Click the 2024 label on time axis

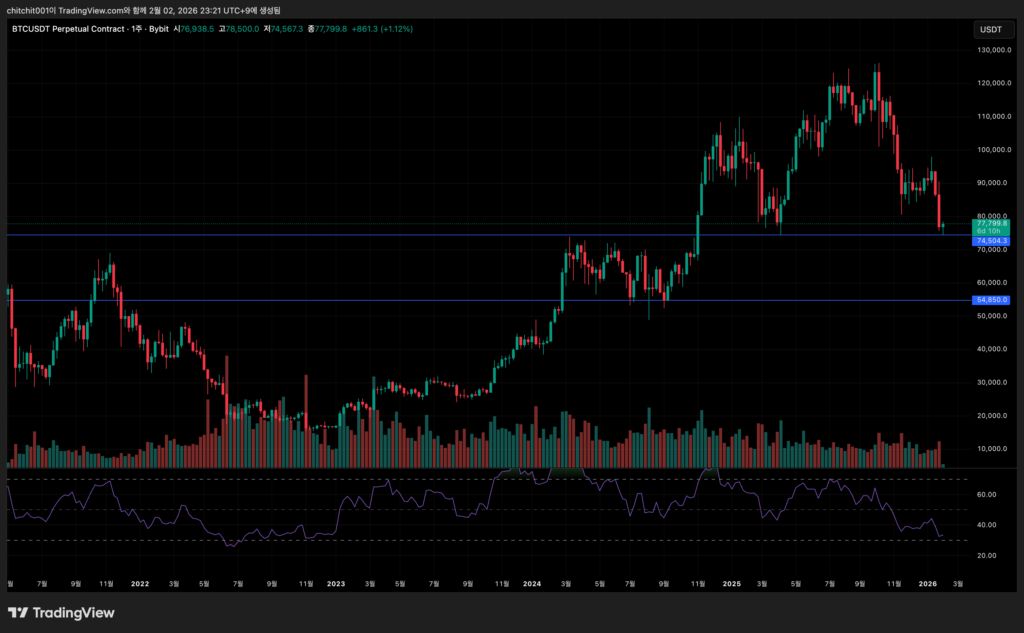[532, 583]
